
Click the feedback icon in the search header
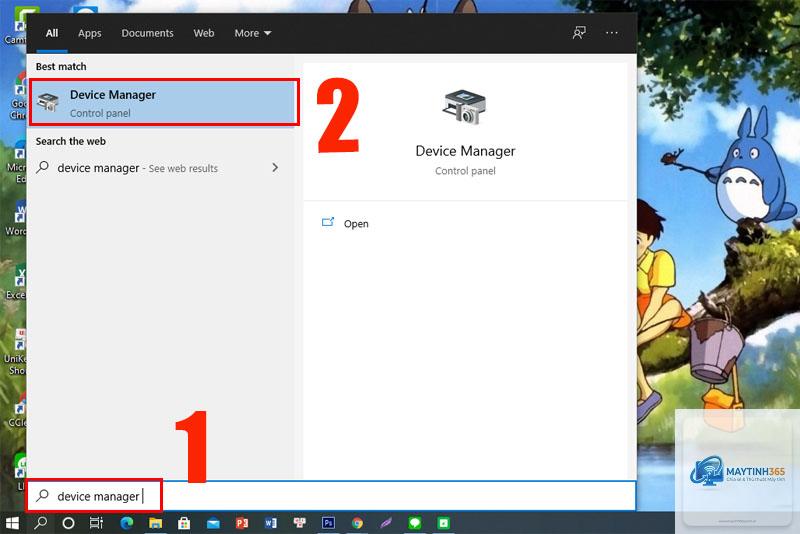[579, 33]
